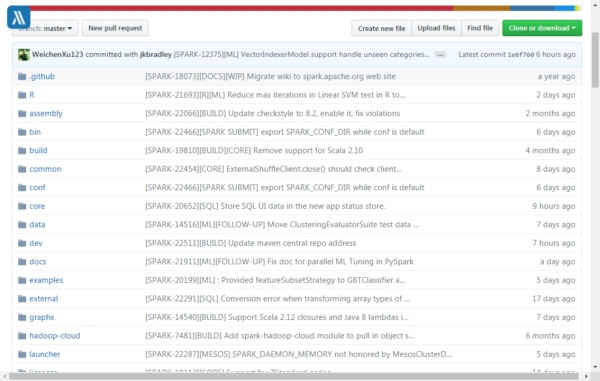Open the dev folder link

[x=36, y=243]
